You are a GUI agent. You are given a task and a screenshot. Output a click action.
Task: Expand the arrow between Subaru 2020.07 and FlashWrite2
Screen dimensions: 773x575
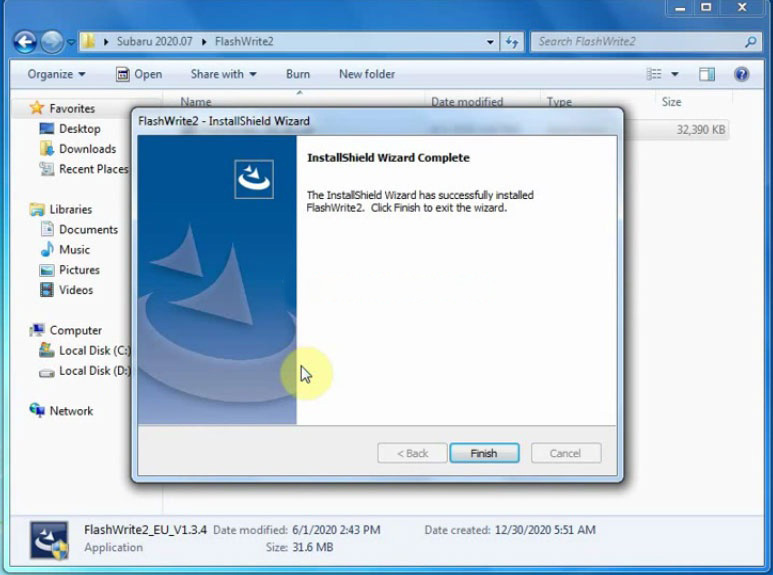pos(204,42)
